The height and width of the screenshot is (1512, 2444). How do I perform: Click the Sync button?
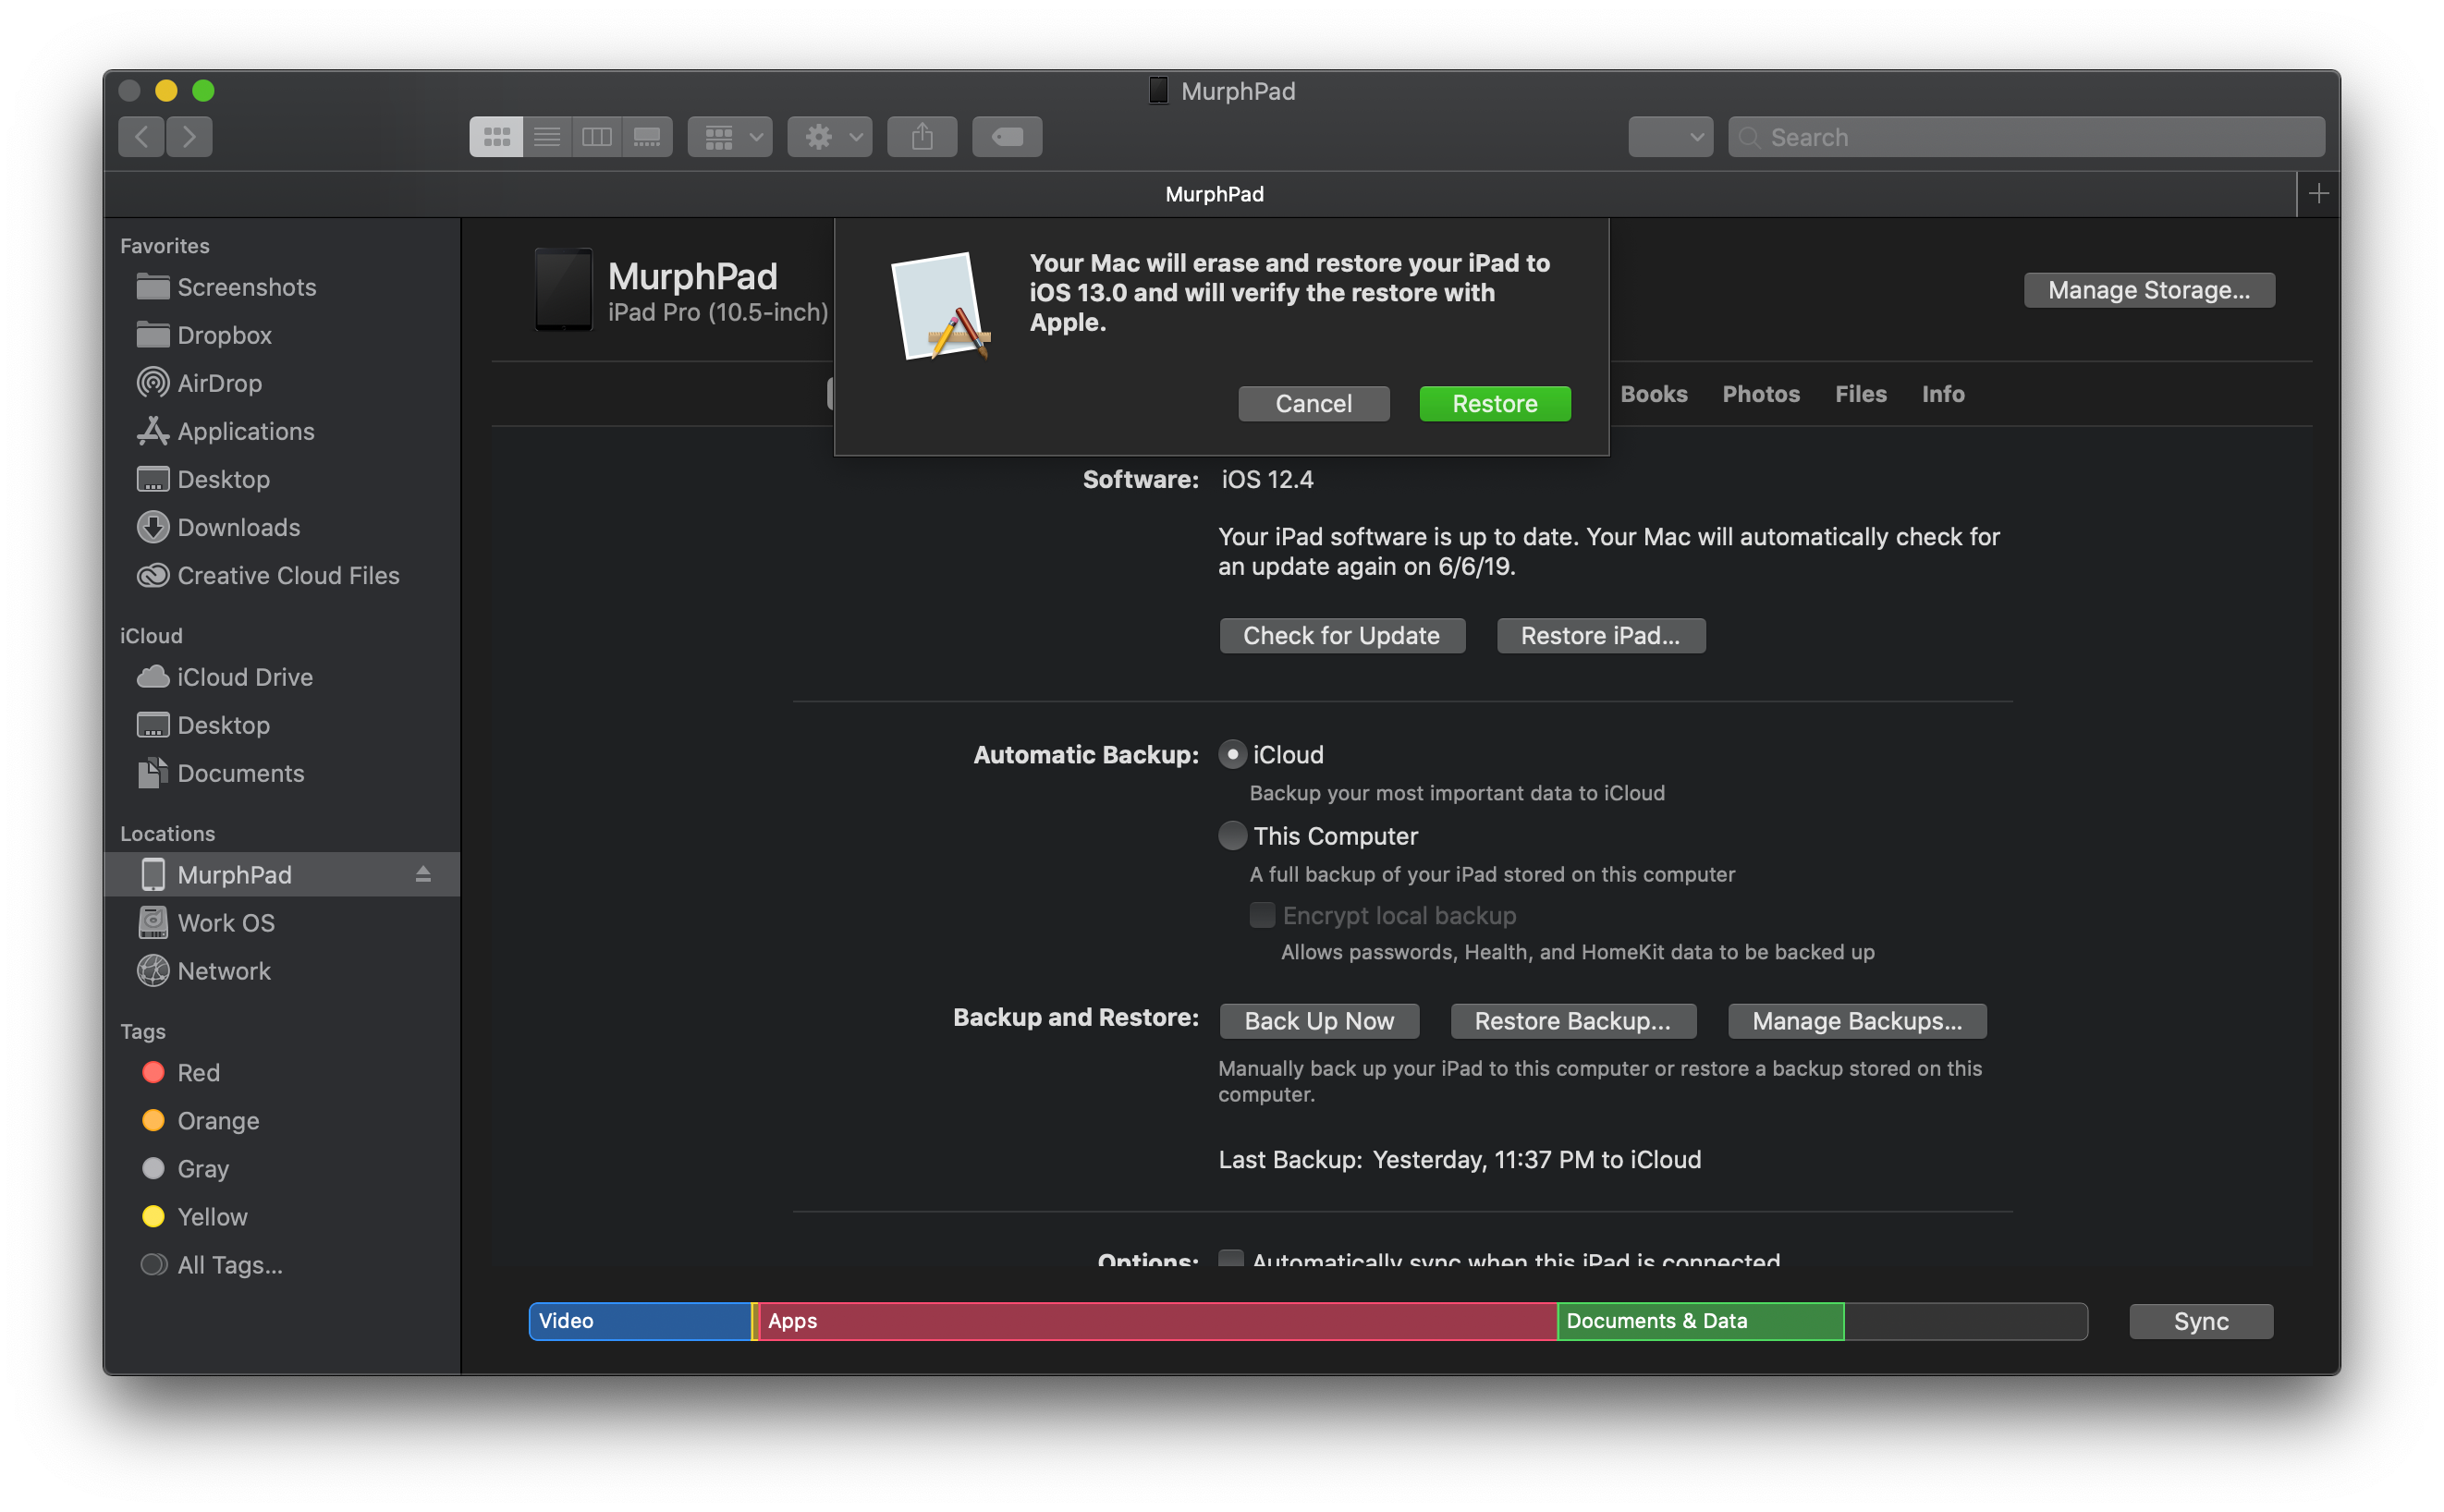[x=2201, y=1321]
